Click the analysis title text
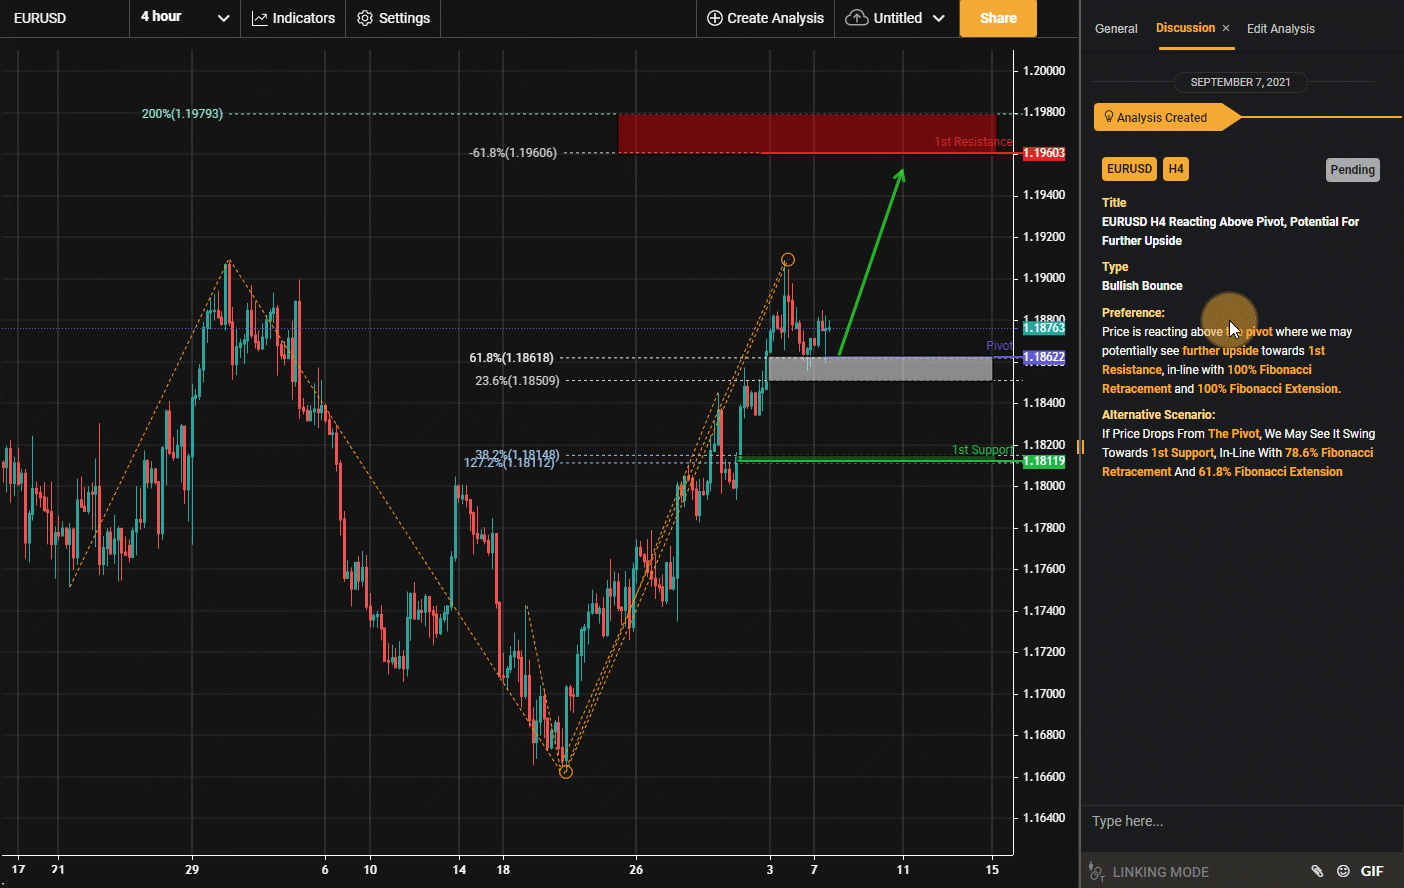 point(1230,231)
